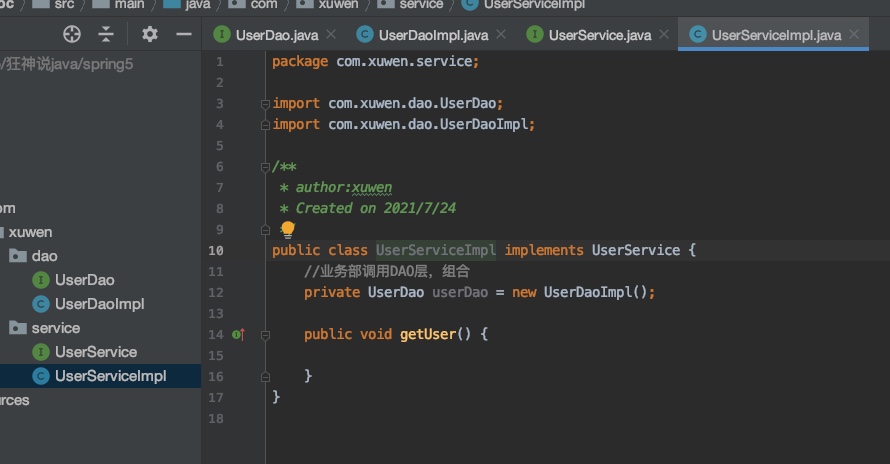
Task: Collapse the getUser method fold marker on line 14
Action: click(265, 334)
